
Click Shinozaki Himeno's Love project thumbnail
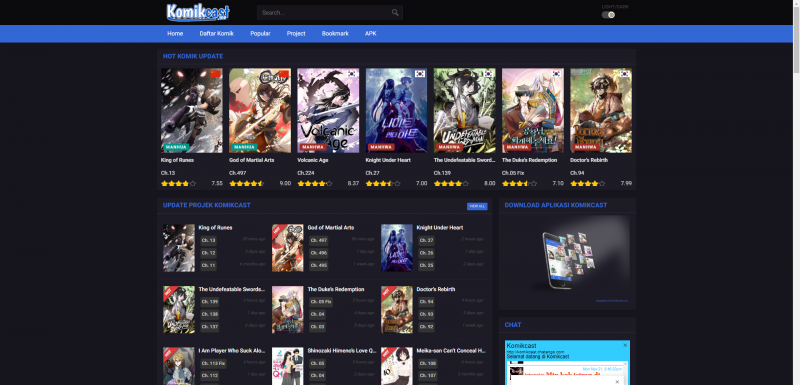[x=288, y=366]
